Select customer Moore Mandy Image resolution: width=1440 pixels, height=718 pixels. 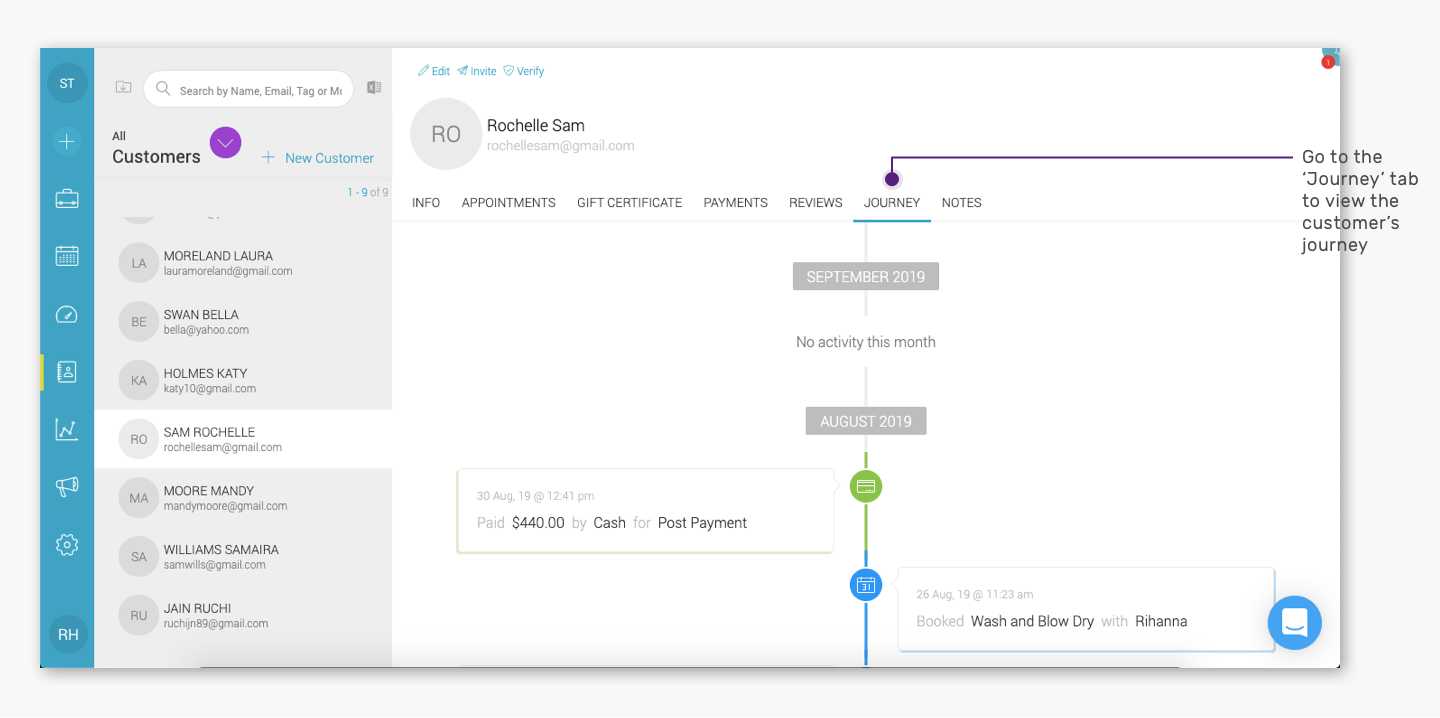pyautogui.click(x=243, y=498)
